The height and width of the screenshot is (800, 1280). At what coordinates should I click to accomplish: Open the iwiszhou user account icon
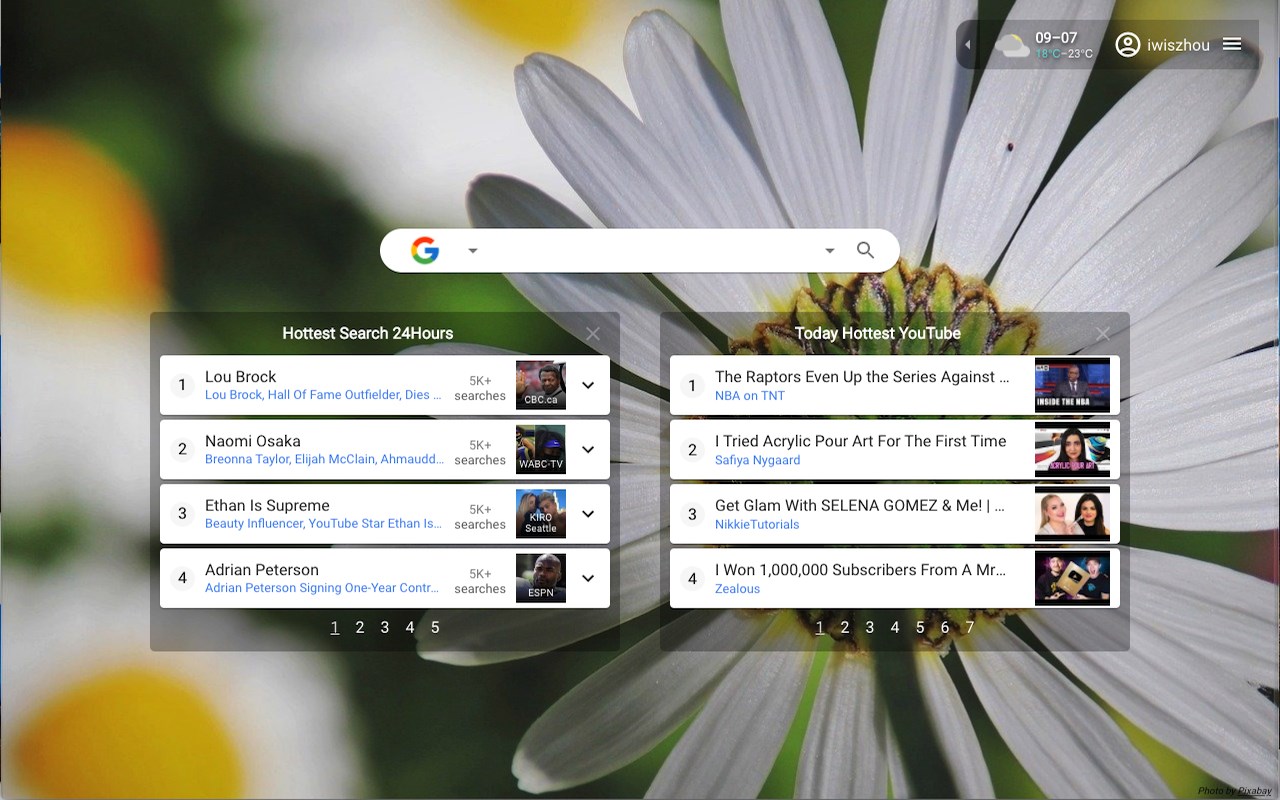(1128, 45)
